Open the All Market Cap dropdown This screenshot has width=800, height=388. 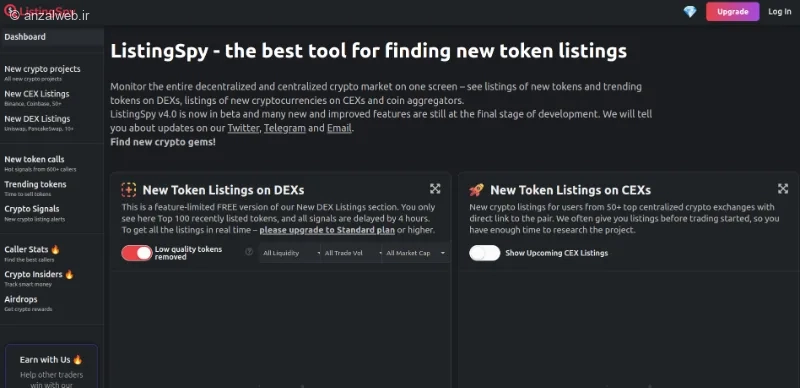click(415, 253)
